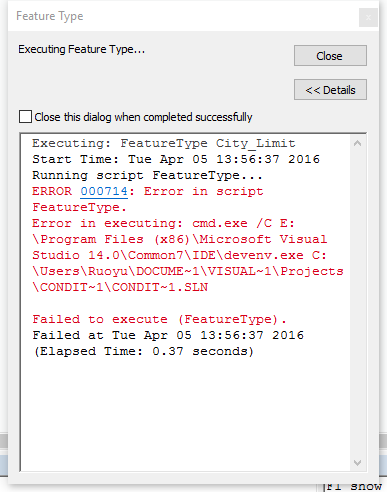The image size is (387, 492).
Task: Close the Feature Type window with X
Action: point(368,17)
